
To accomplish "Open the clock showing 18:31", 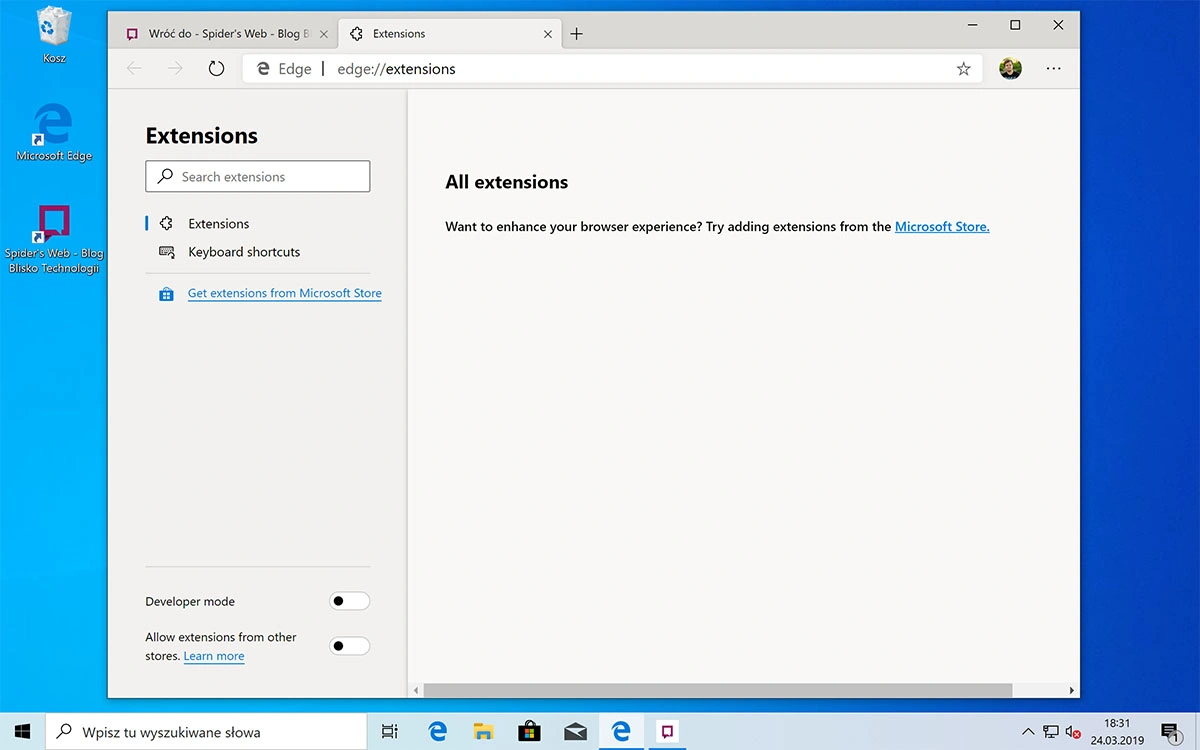I will [x=1117, y=732].
